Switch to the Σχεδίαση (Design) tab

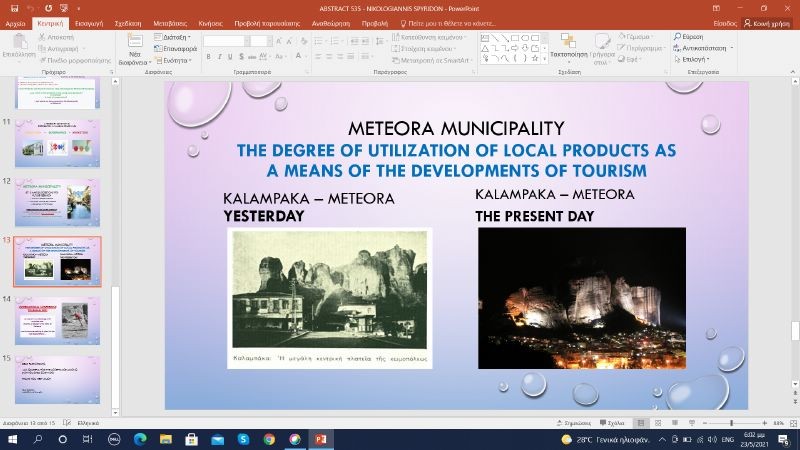click(x=127, y=22)
